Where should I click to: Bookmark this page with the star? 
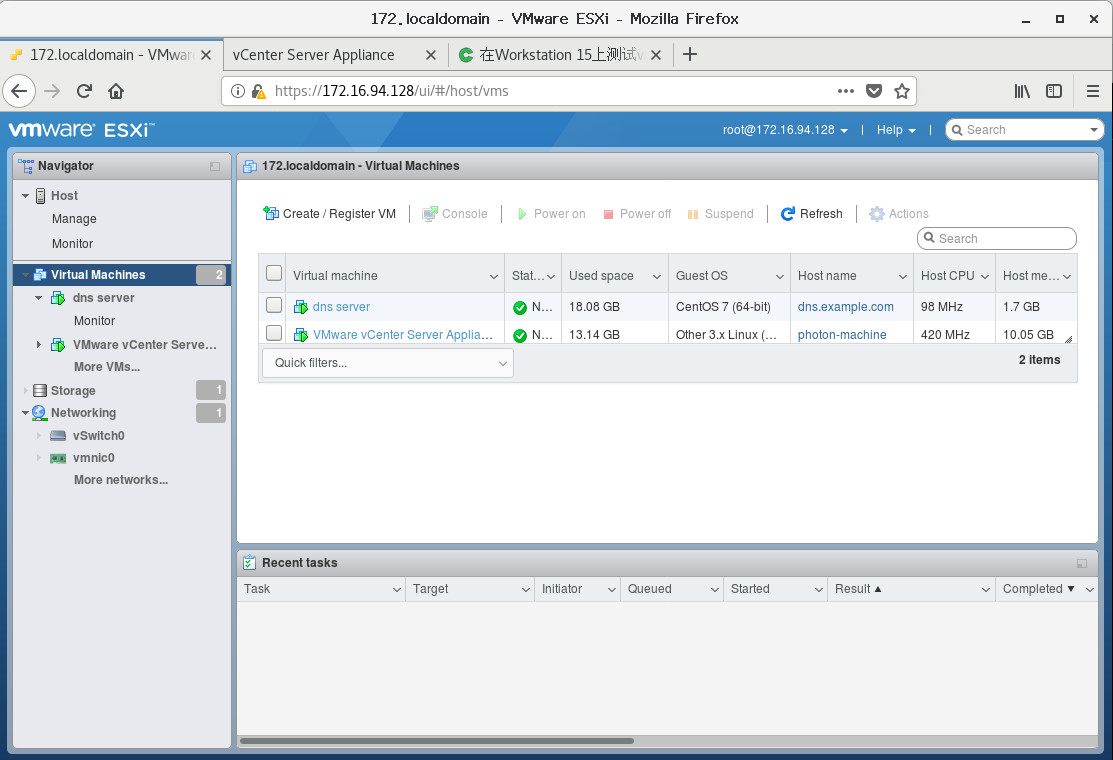click(x=901, y=91)
